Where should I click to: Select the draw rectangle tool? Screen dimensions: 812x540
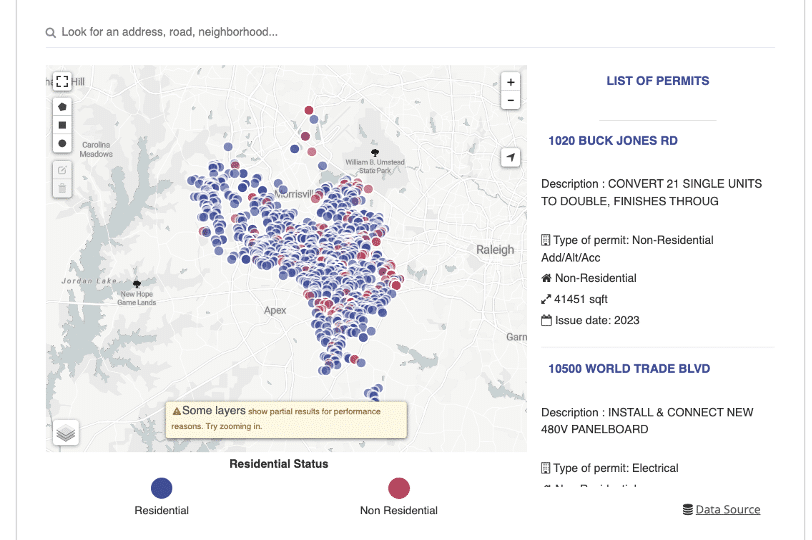[62, 125]
